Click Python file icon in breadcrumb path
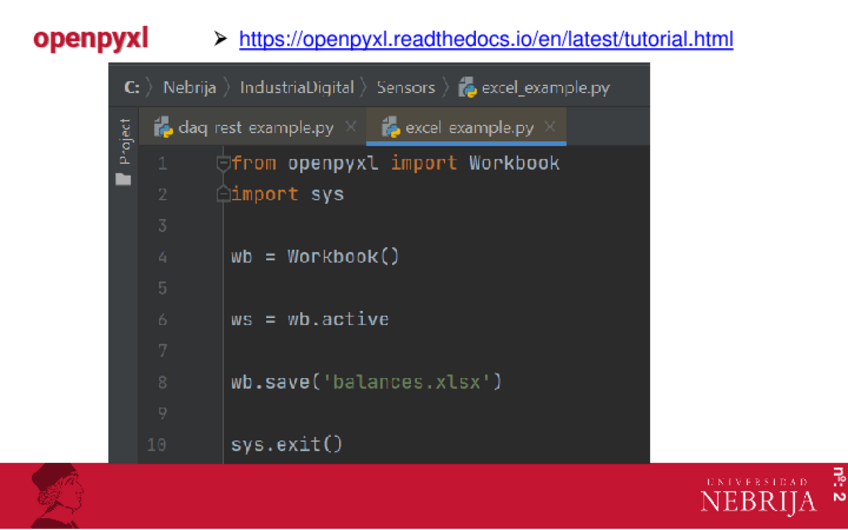 pyautogui.click(x=467, y=88)
